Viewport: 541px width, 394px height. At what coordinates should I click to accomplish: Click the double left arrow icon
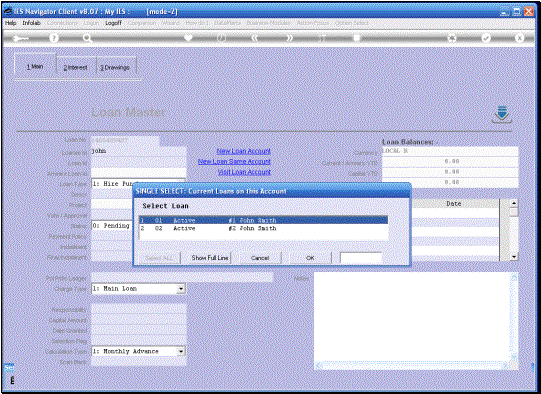pos(255,38)
